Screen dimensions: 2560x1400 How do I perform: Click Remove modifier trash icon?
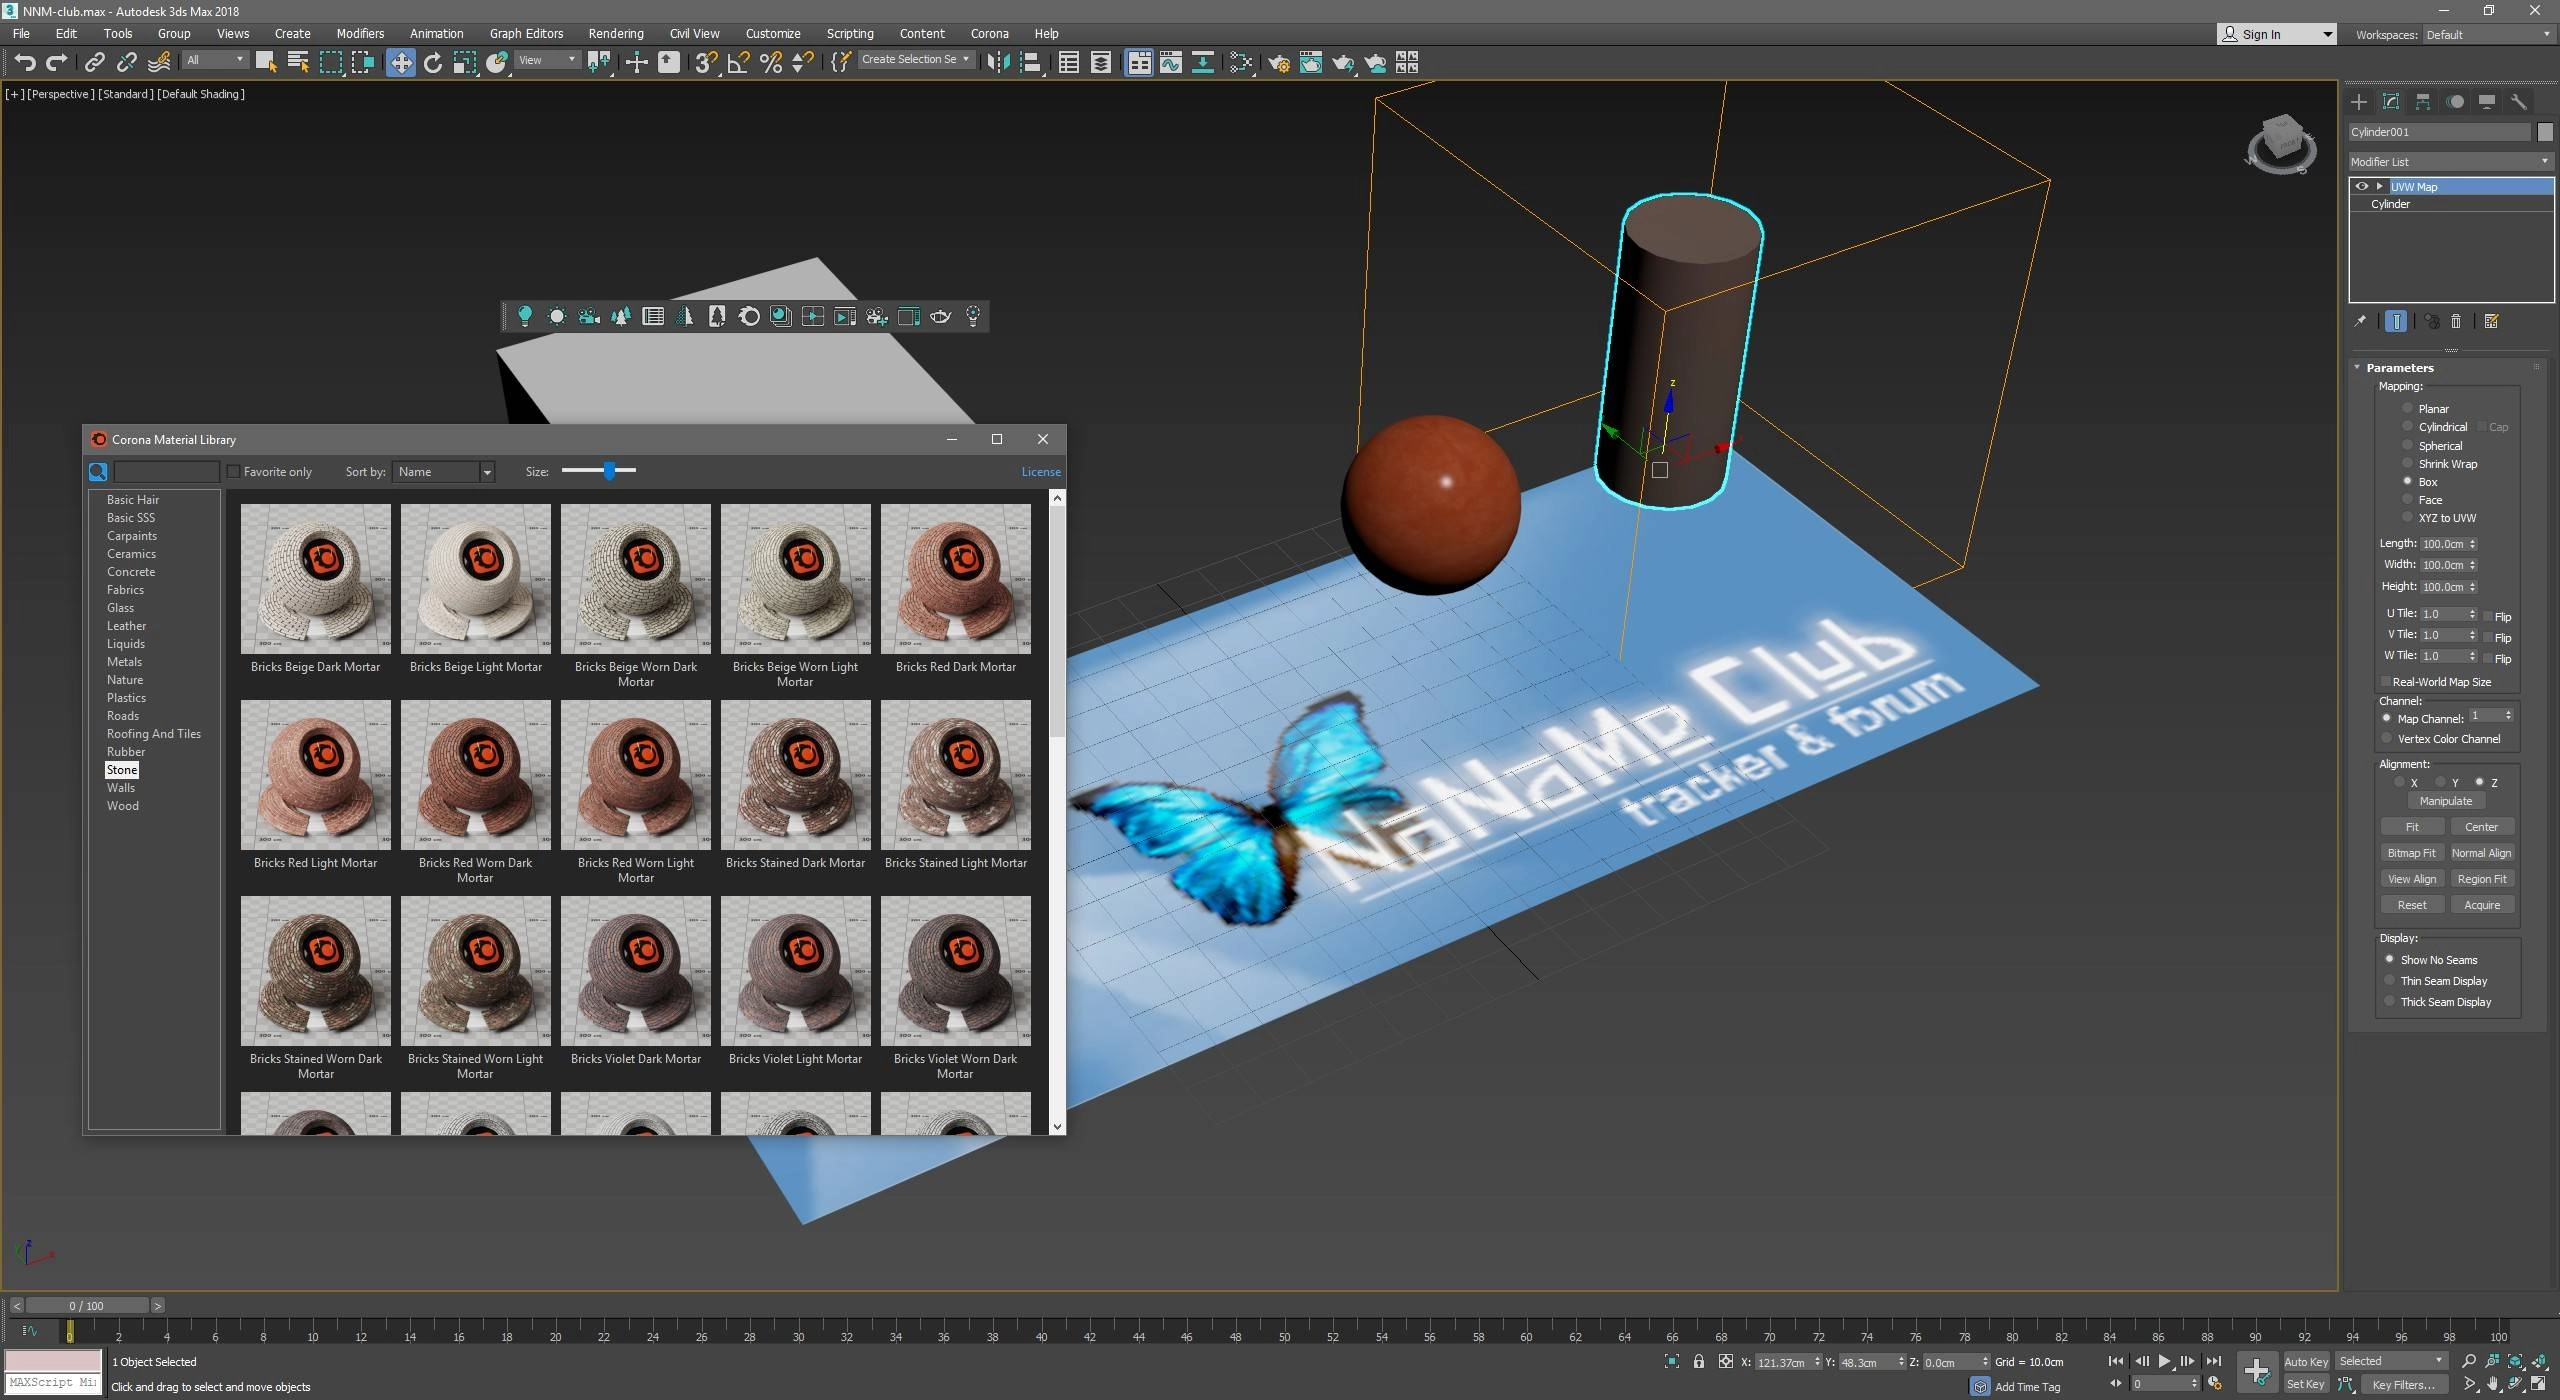point(2456,321)
